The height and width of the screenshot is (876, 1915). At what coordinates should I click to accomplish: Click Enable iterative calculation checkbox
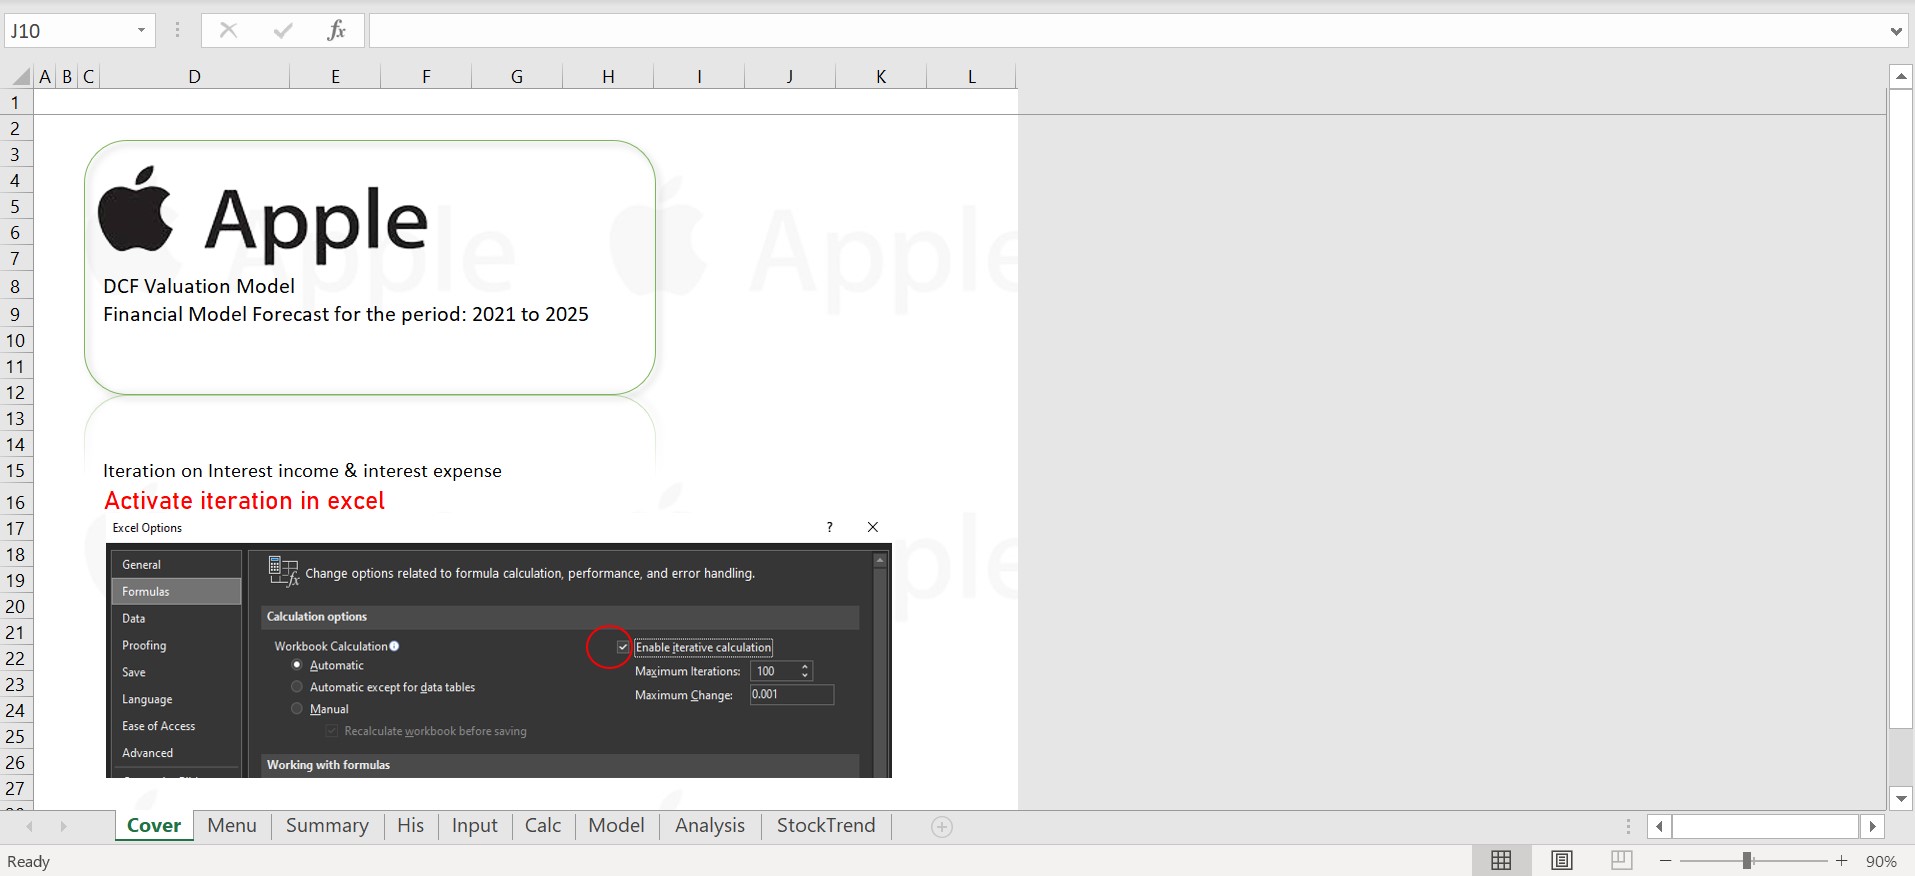coord(623,647)
